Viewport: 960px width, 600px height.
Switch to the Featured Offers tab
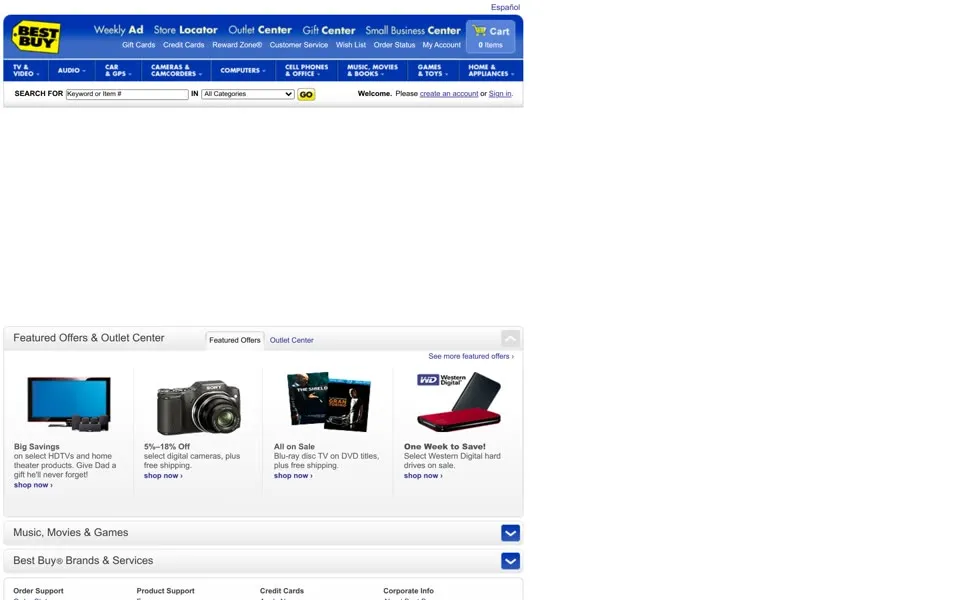point(234,340)
